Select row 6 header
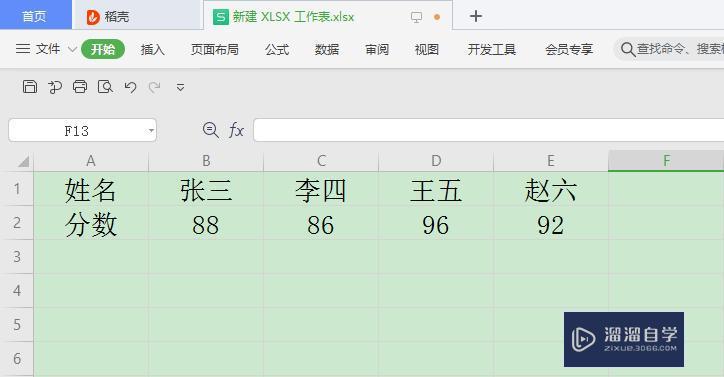Viewport: 724px width, 377px height. tap(17, 359)
